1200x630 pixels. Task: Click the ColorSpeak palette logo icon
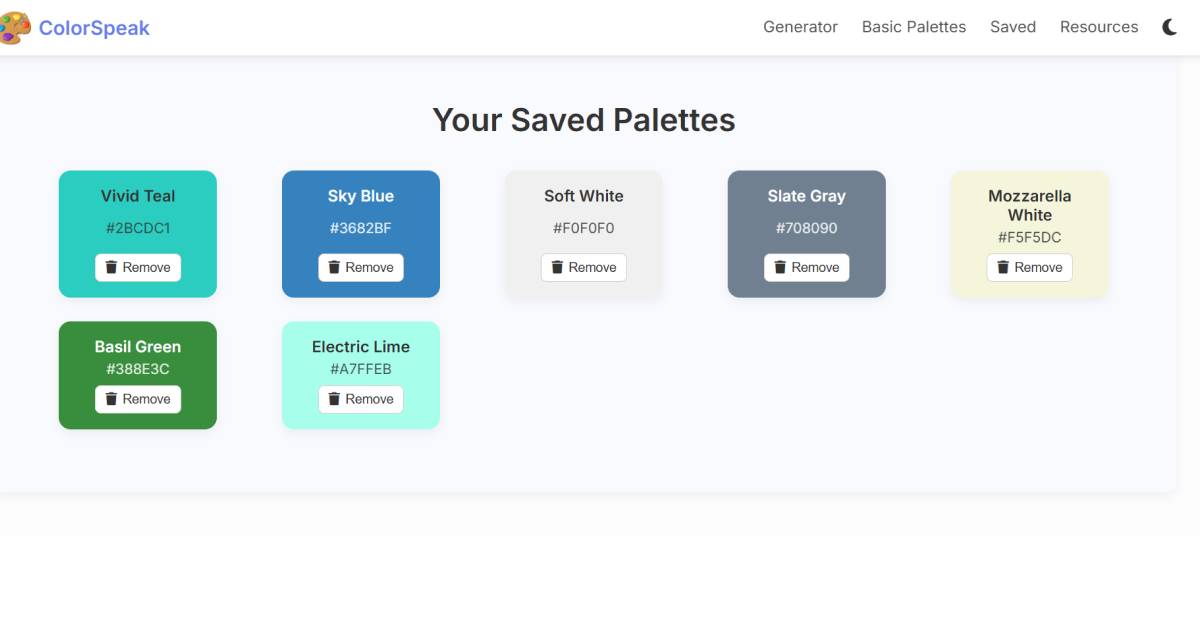click(x=14, y=28)
